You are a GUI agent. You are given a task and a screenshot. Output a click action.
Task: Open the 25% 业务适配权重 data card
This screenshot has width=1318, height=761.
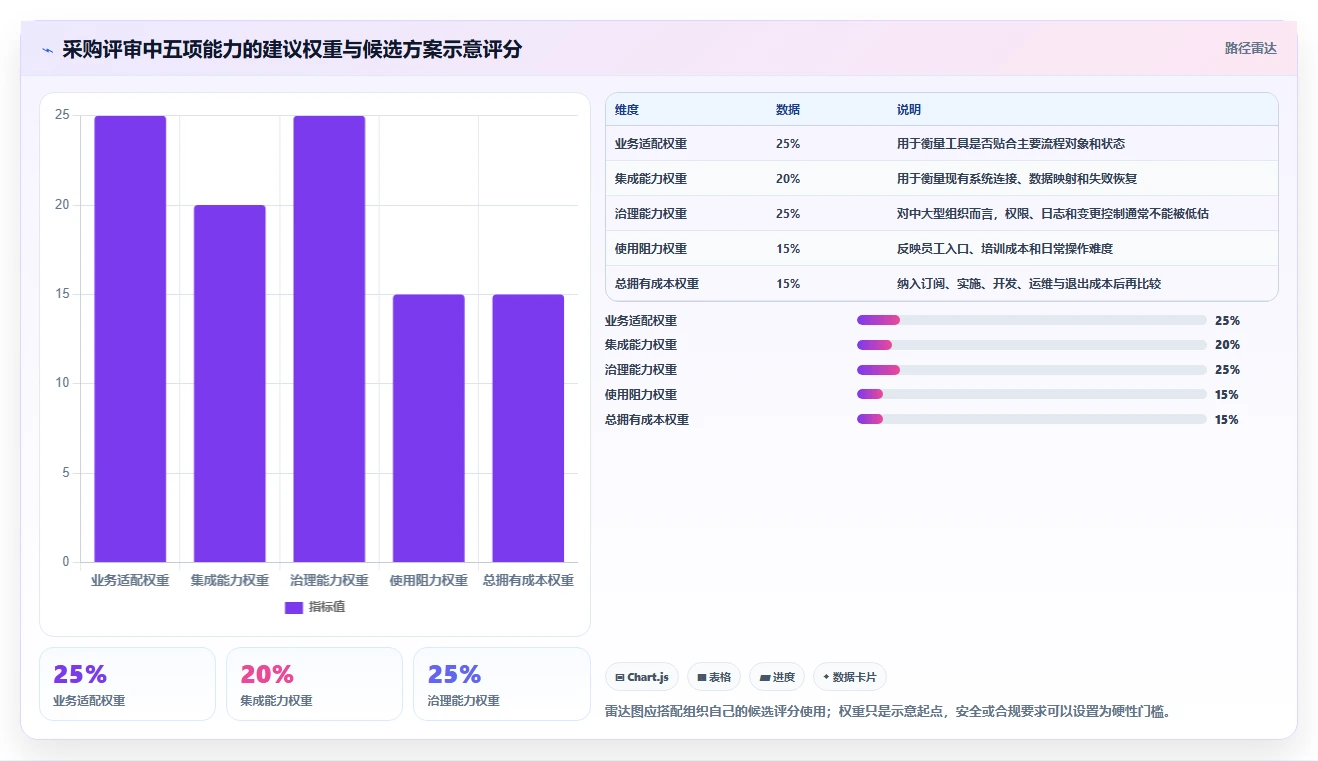tap(127, 684)
